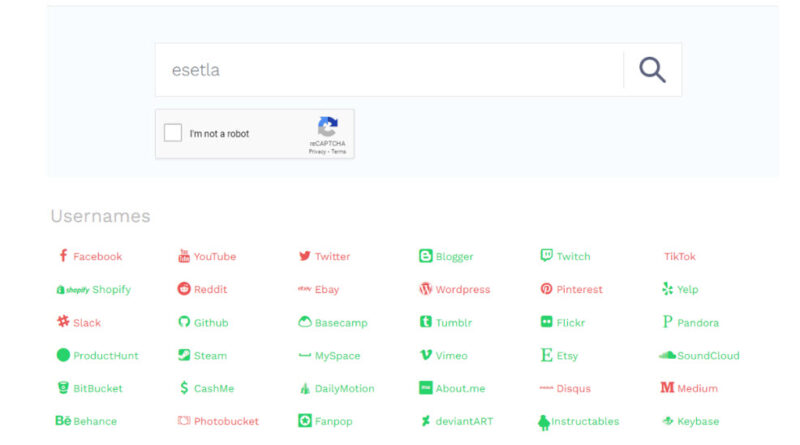Click the Vimeo V icon
Viewport: 800px width, 445px height.
[426, 355]
